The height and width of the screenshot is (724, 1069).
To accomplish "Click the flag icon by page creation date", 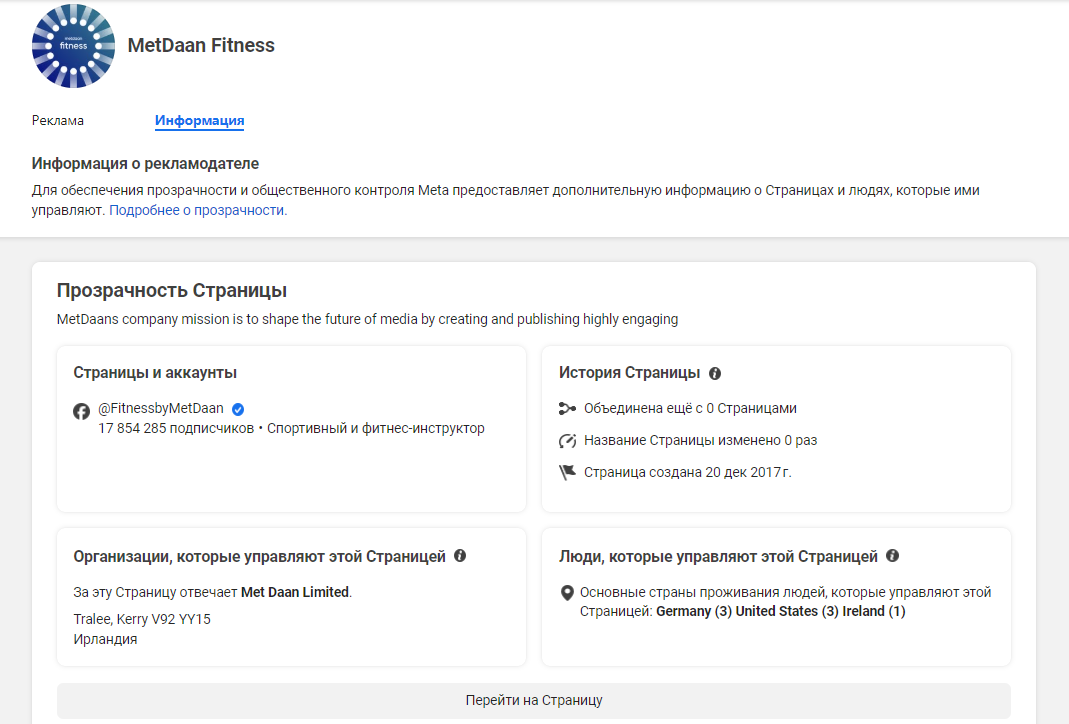I will pyautogui.click(x=568, y=472).
